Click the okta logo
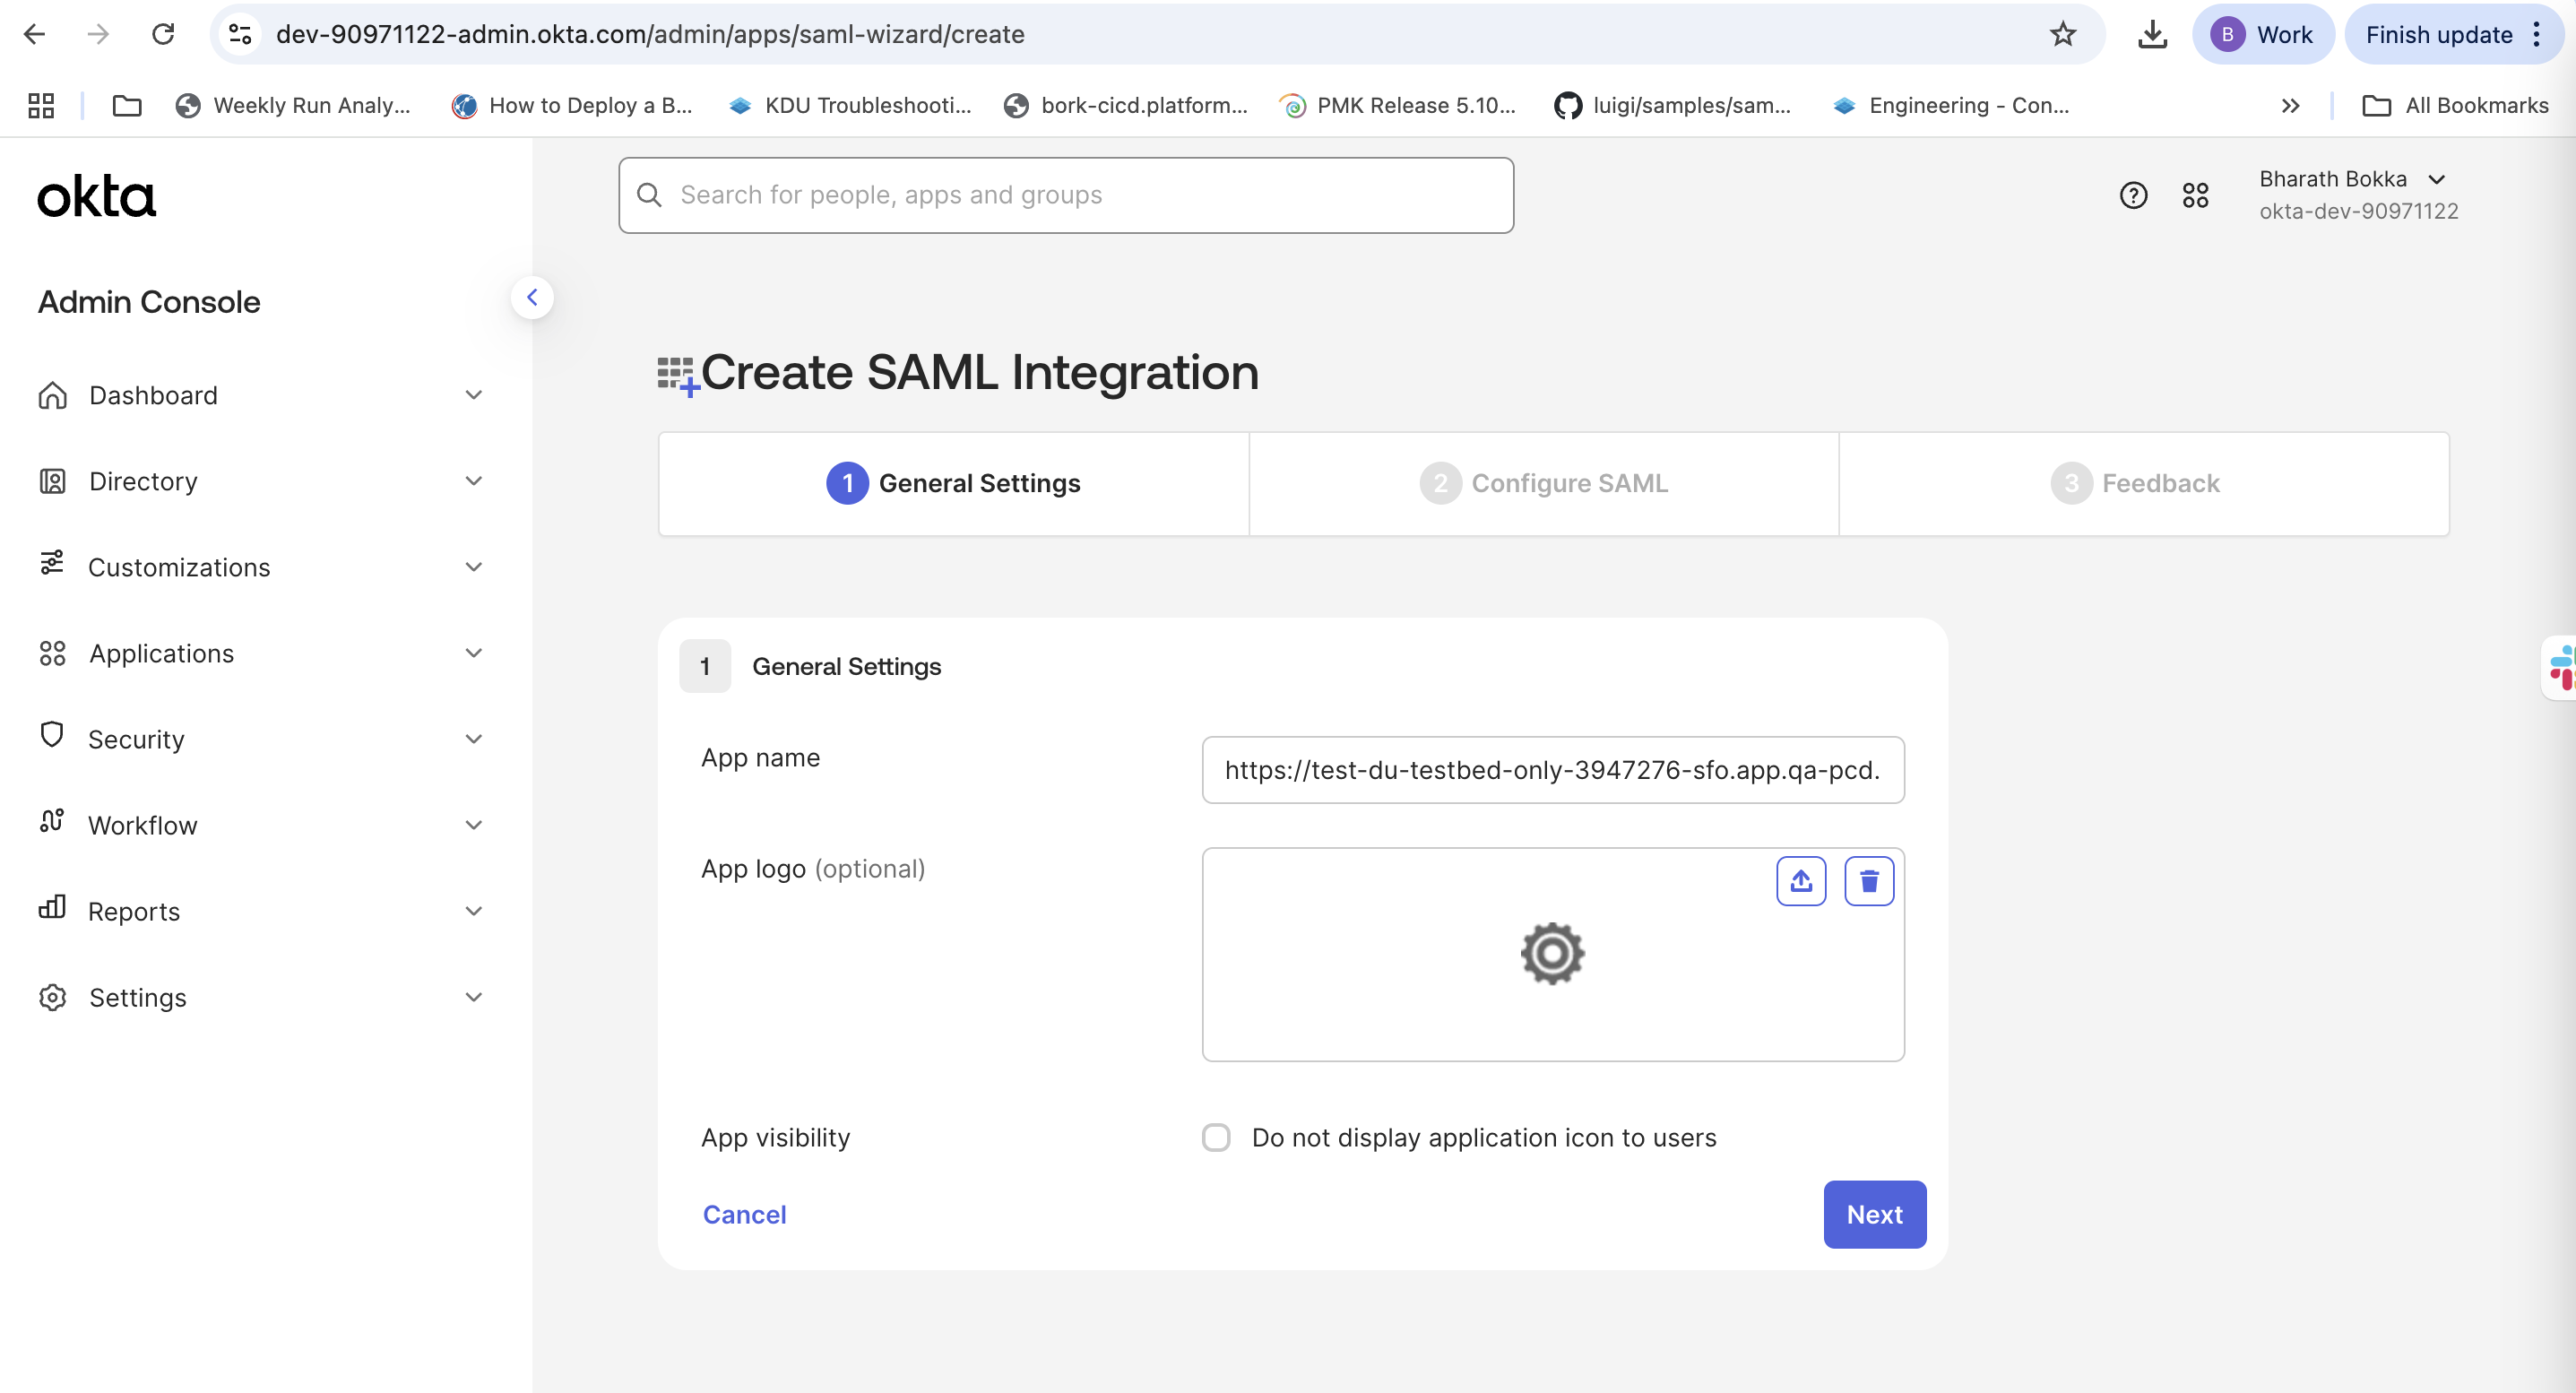 [96, 196]
